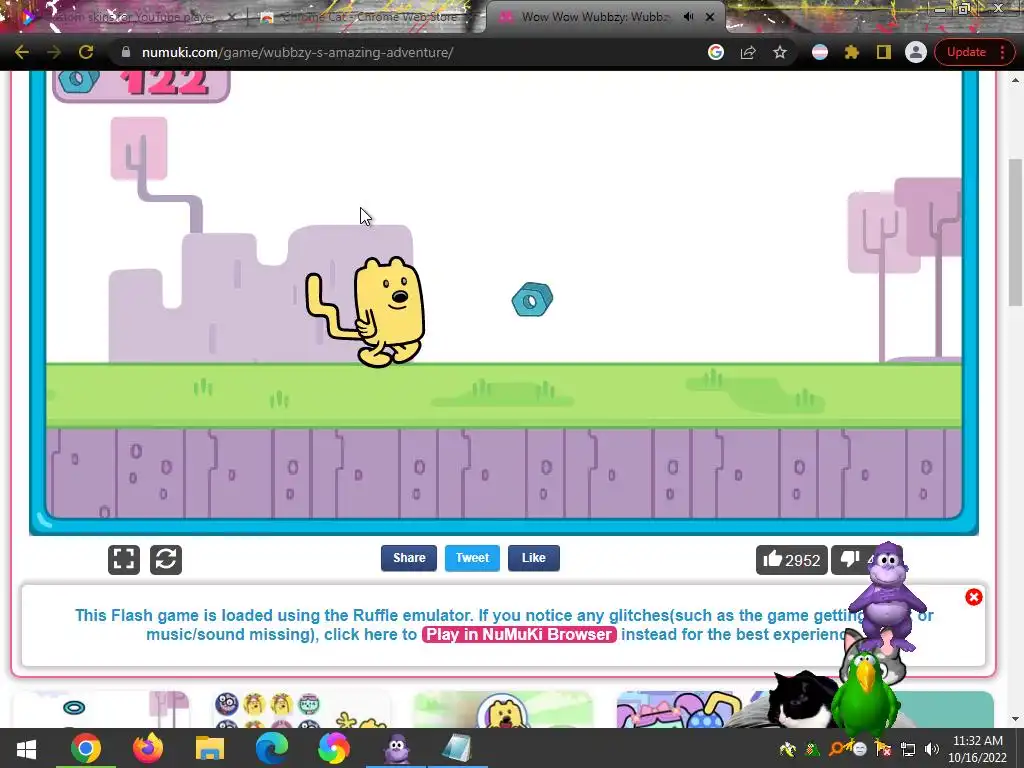Open Google Chrome from the taskbar
Screen dimensions: 1024x768
[x=86, y=748]
